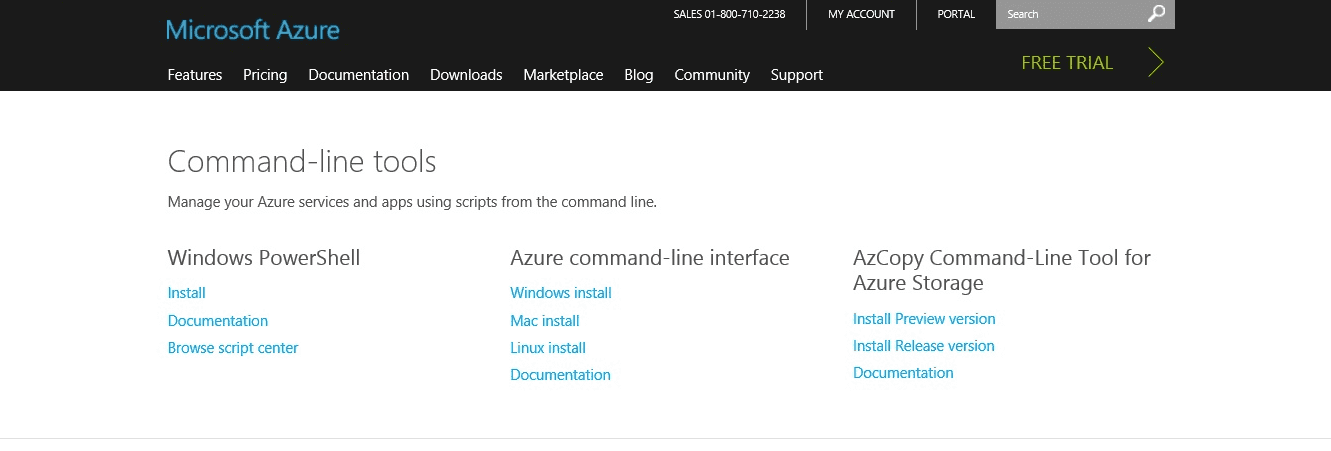The width and height of the screenshot is (1331, 451).
Task: Select the Linux install link
Action: (x=548, y=348)
